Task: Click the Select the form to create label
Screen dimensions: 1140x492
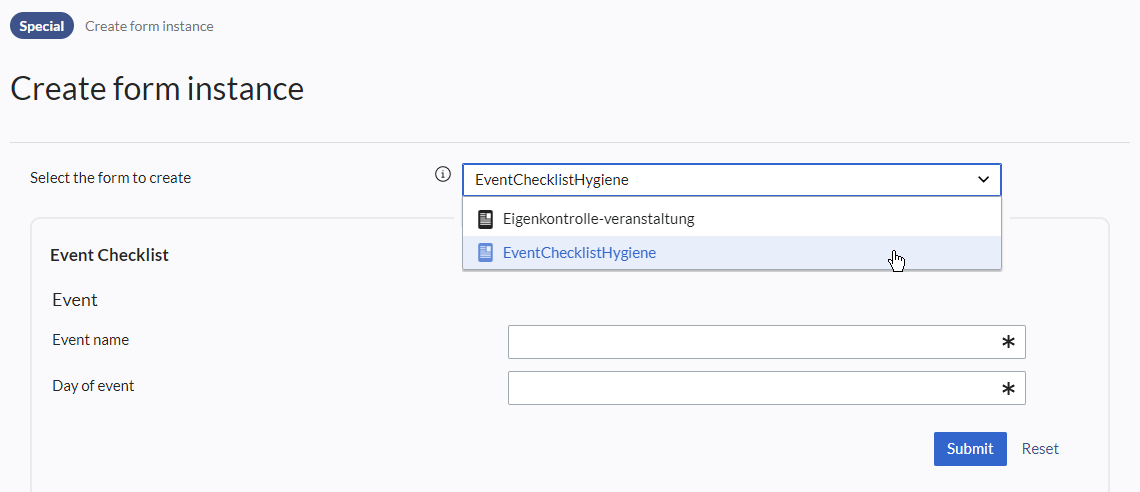Action: [111, 177]
